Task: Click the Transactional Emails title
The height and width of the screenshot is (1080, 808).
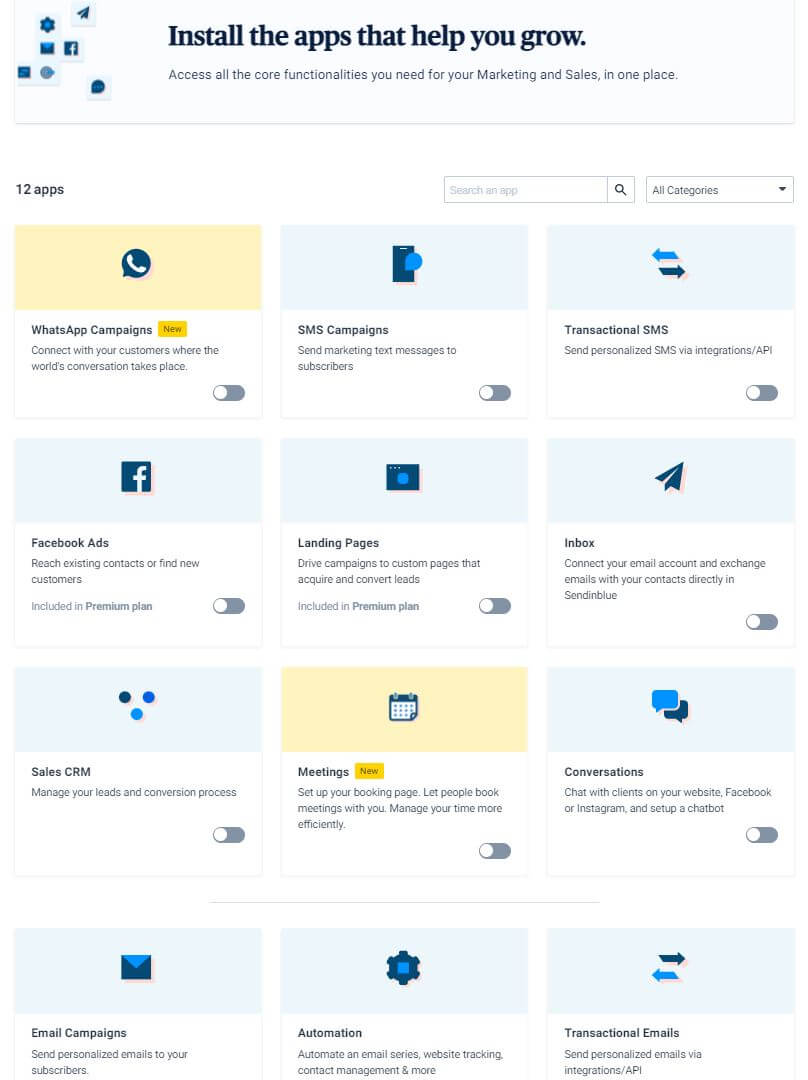Action: pyautogui.click(x=622, y=1033)
